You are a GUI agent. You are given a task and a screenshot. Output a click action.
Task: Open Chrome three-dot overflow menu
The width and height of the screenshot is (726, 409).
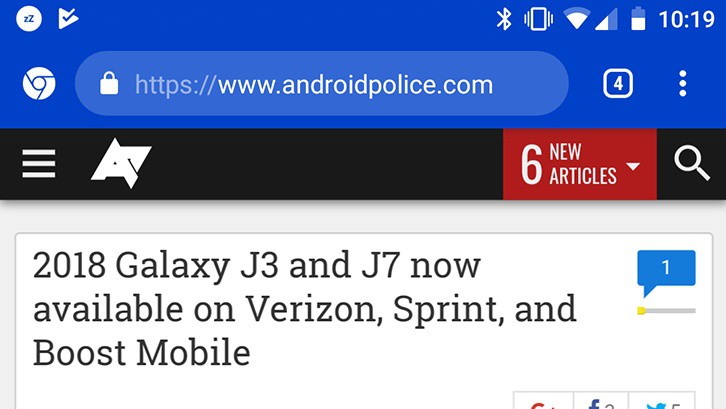point(682,83)
